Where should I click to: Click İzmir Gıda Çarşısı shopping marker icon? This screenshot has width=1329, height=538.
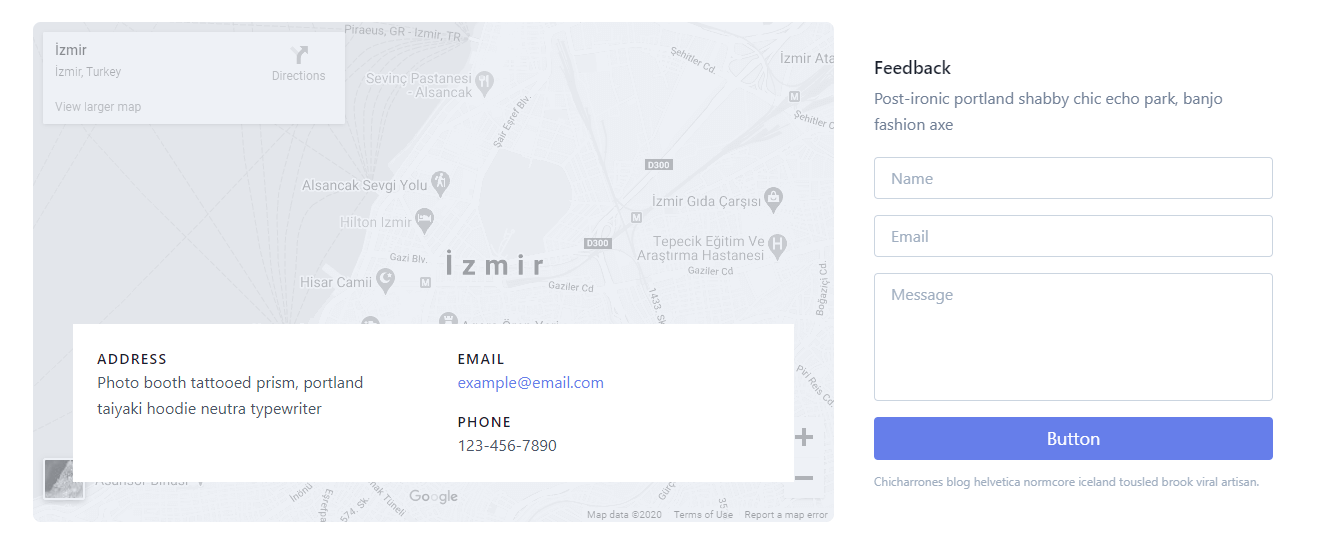tap(773, 199)
